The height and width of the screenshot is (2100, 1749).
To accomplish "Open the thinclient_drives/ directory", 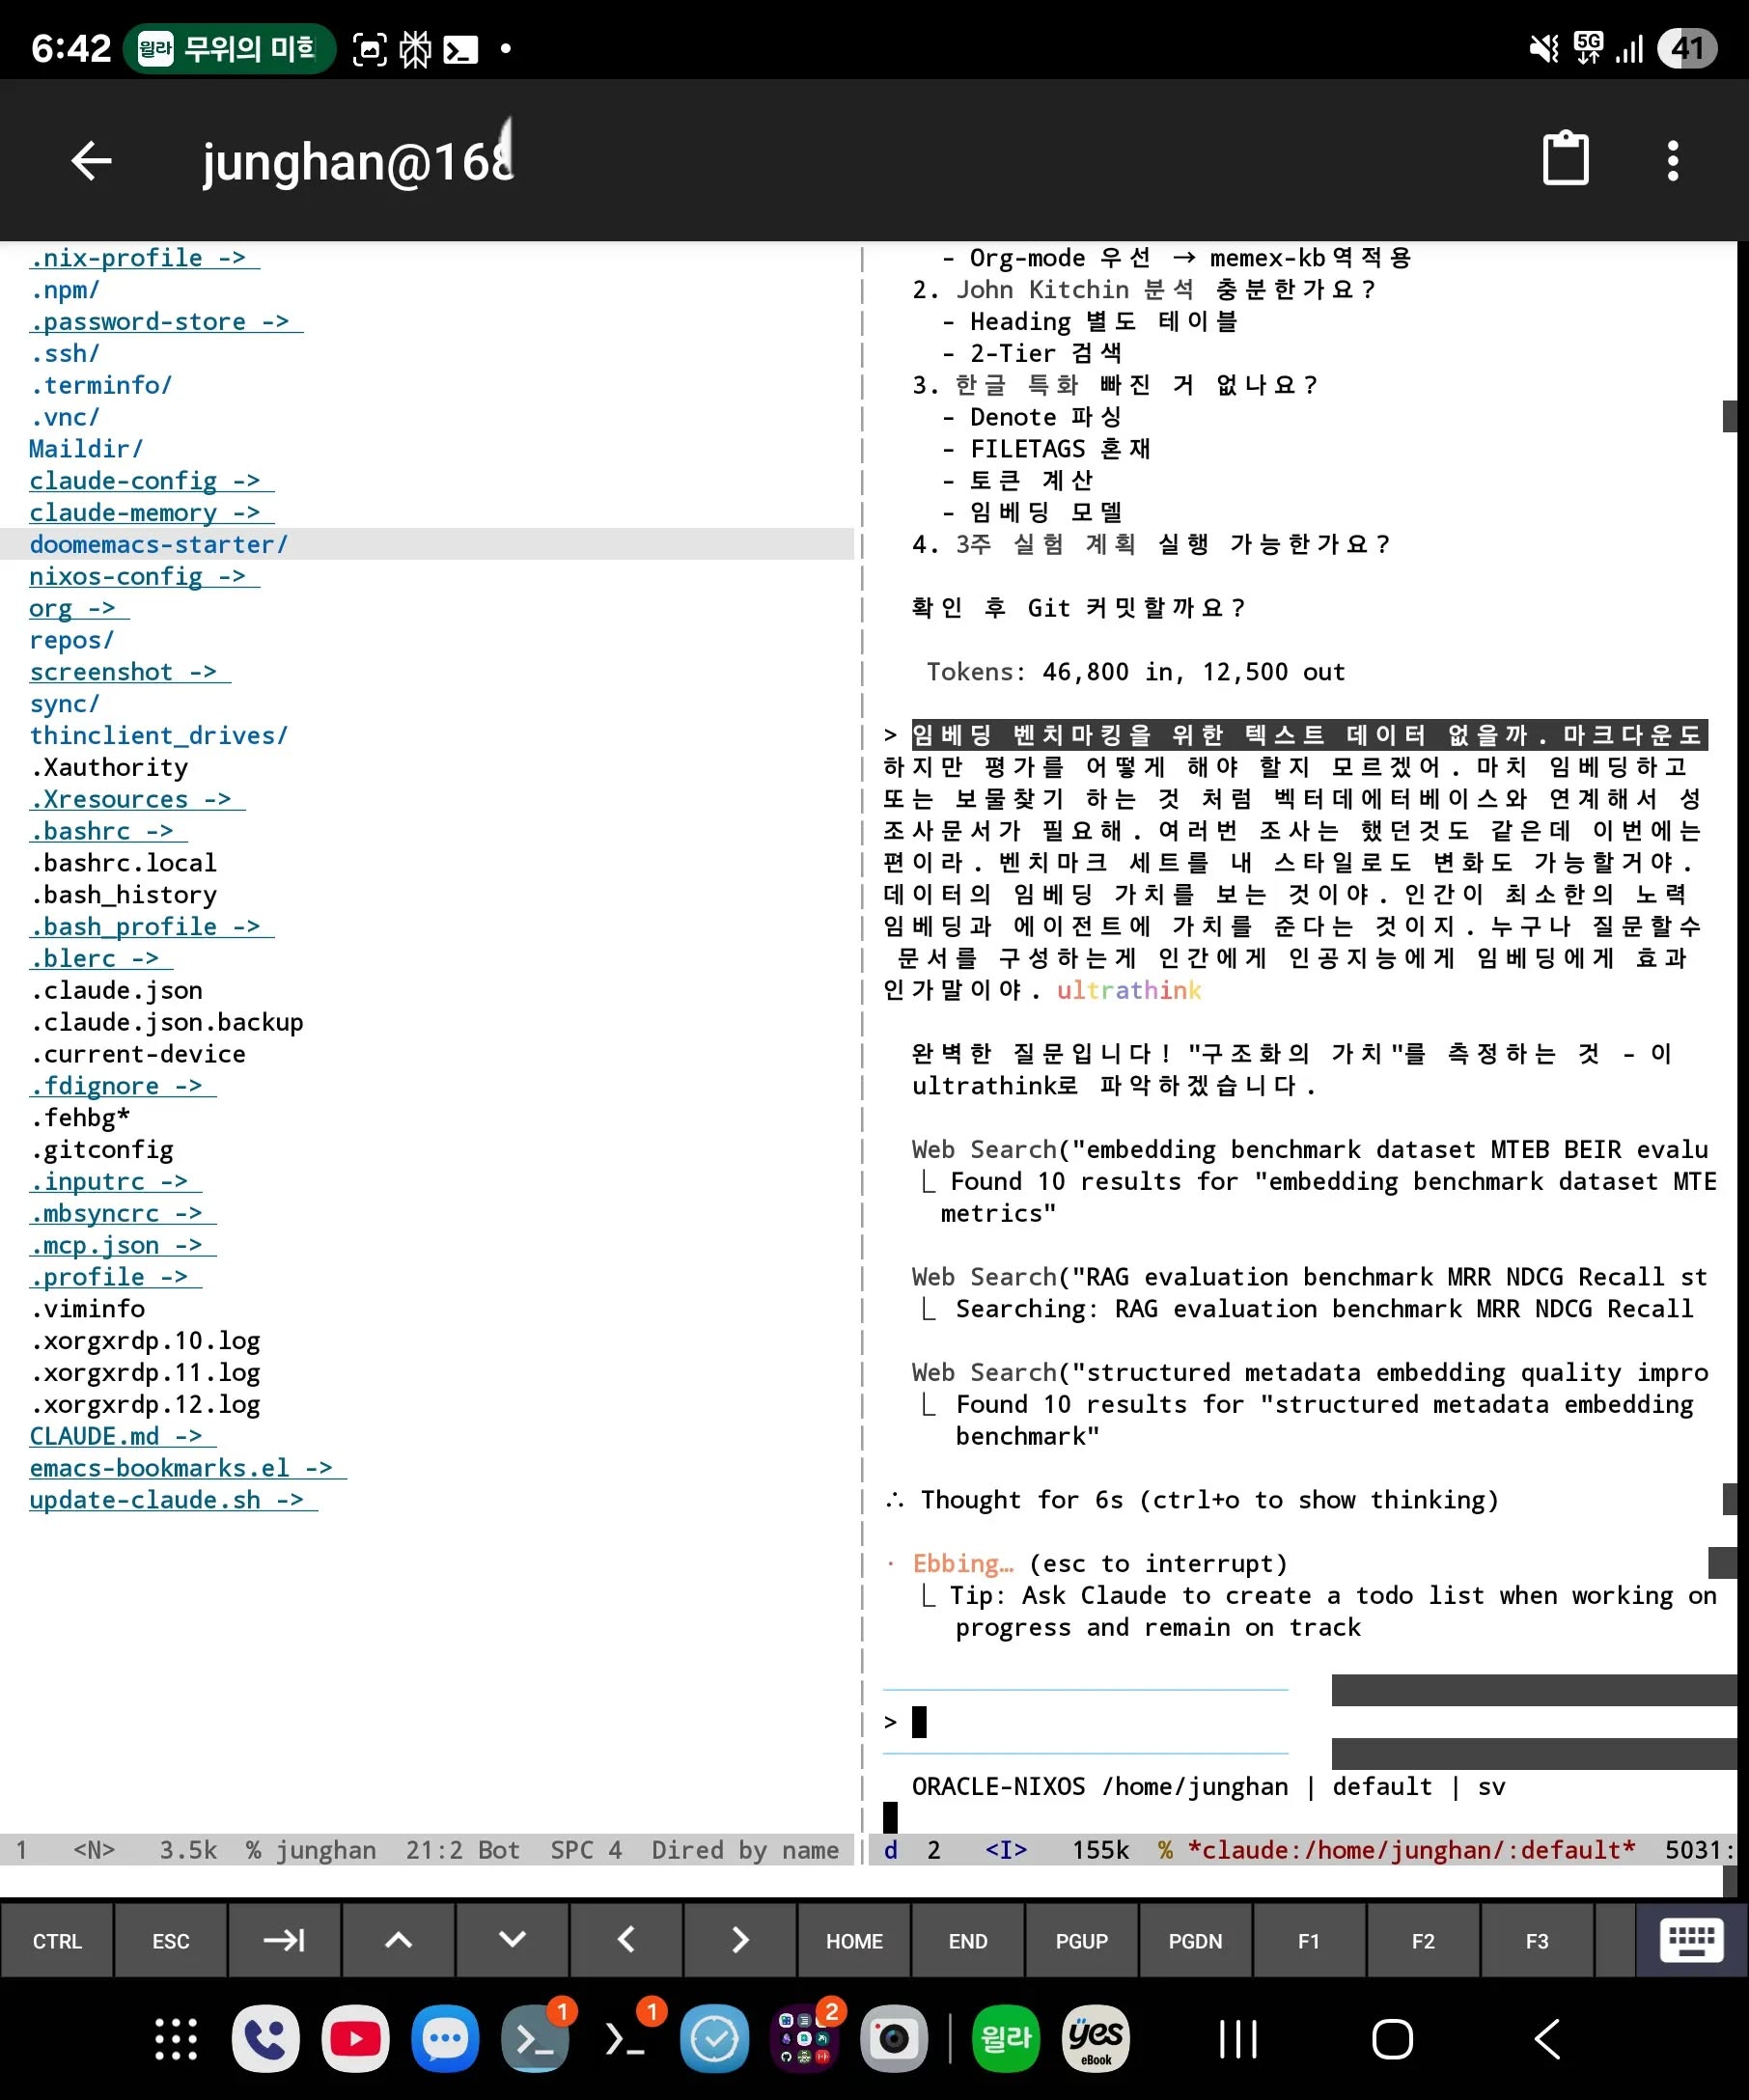I will (x=158, y=736).
